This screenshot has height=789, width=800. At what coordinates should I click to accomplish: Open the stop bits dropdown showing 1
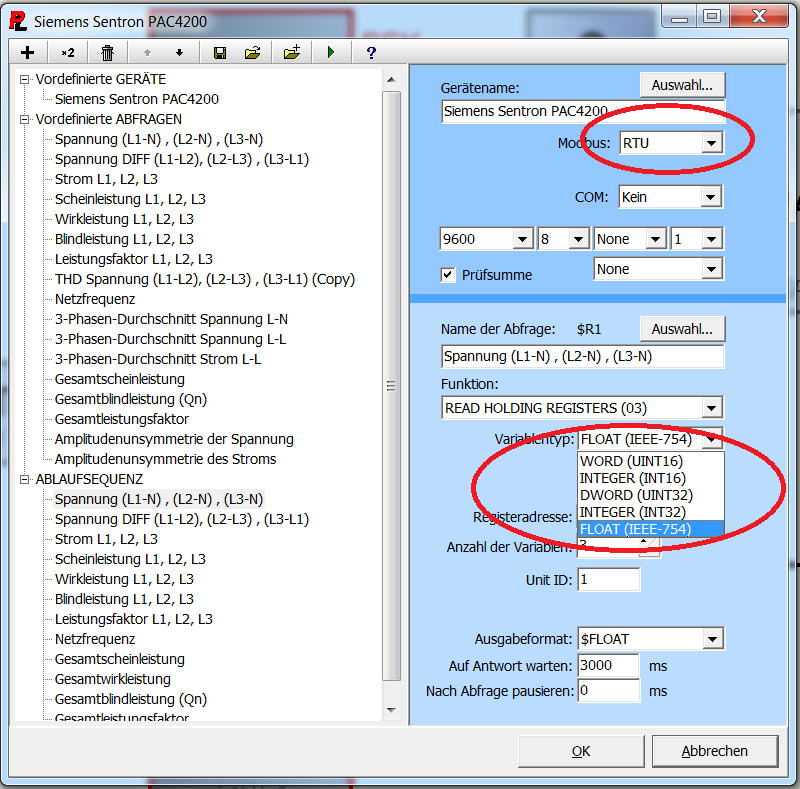point(711,239)
